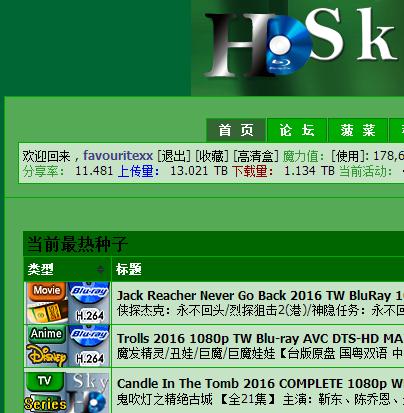Click the Blu-ray icon in Trolls row
The width and height of the screenshot is (404, 413).
point(89,335)
